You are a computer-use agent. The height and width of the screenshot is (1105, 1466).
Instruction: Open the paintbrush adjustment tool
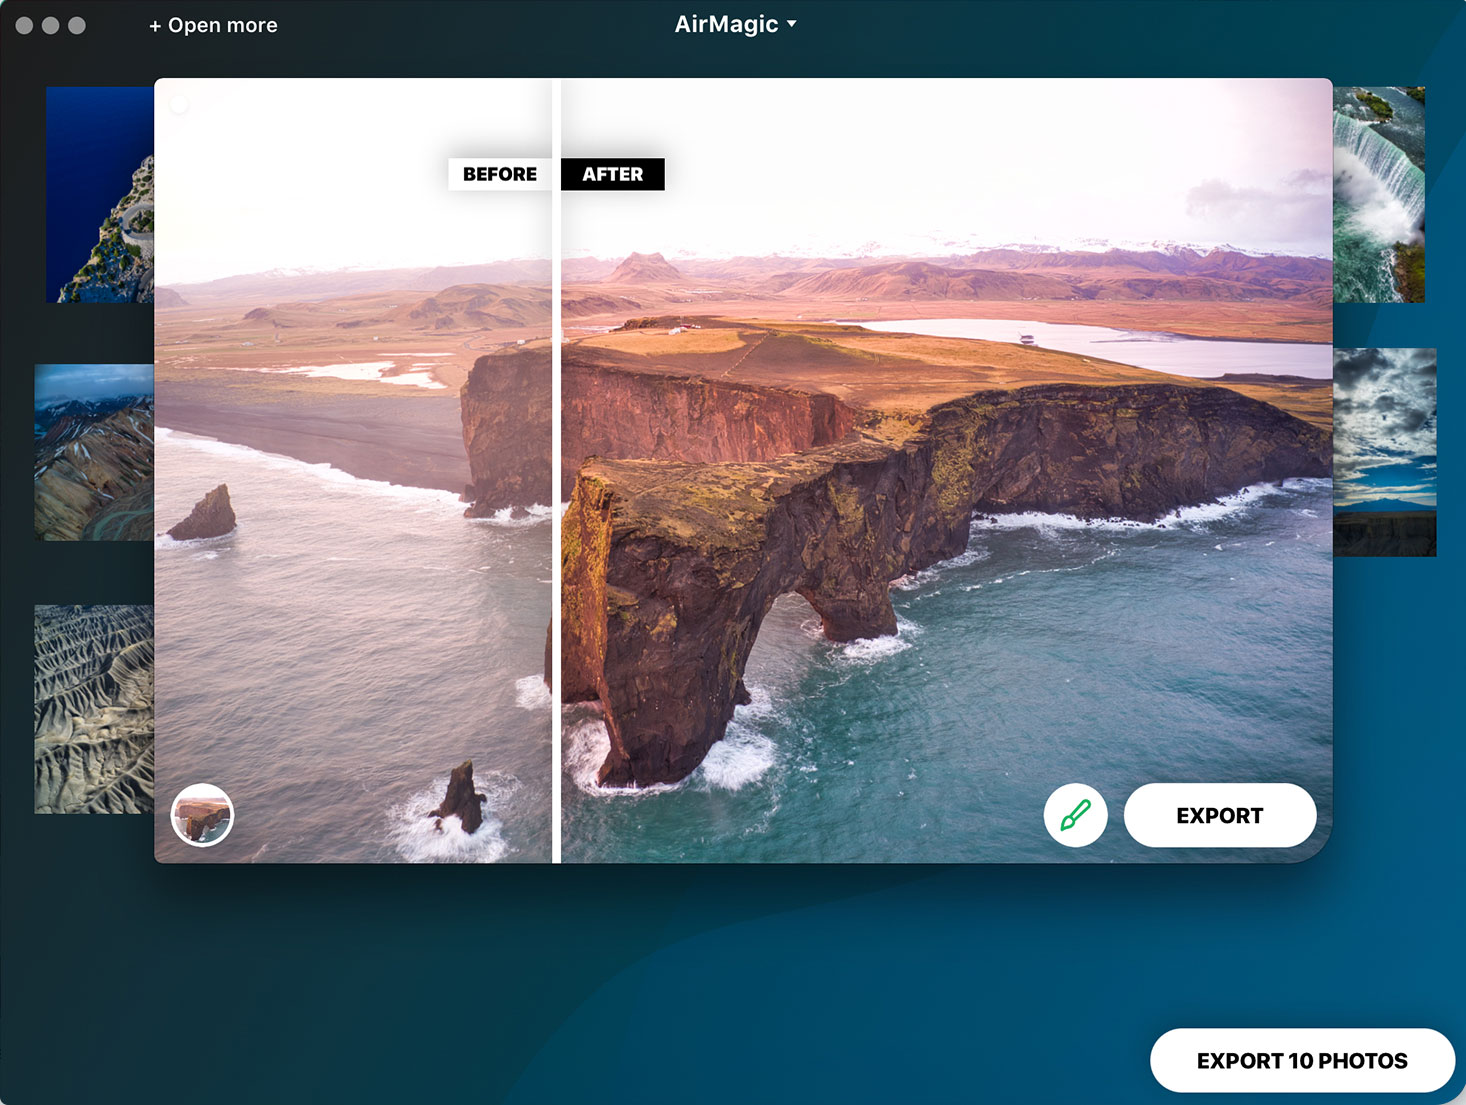tap(1075, 815)
